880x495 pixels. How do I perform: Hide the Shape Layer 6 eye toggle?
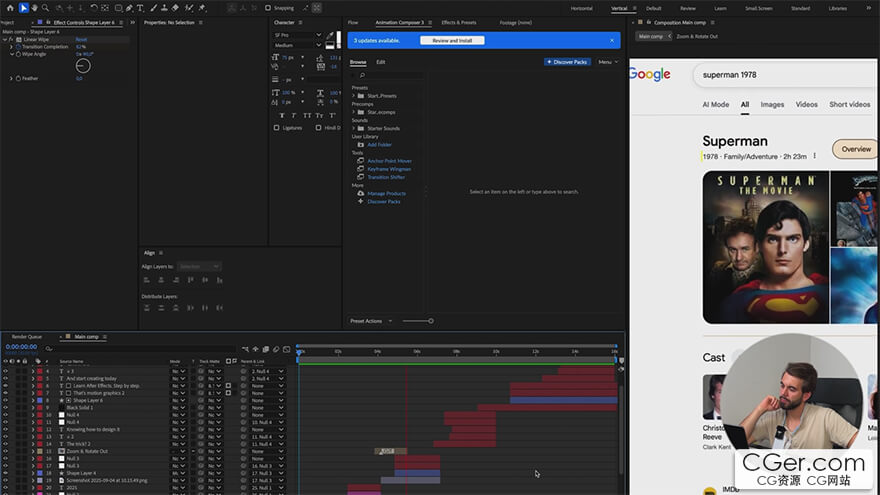[5, 400]
